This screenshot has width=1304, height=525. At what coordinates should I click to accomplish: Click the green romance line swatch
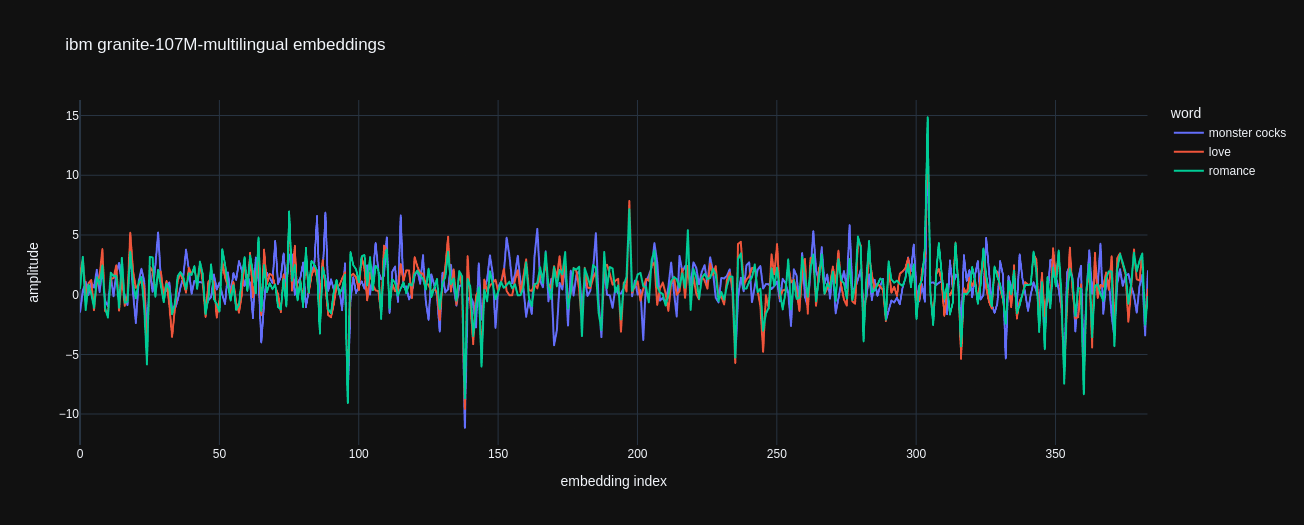tap(1188, 171)
